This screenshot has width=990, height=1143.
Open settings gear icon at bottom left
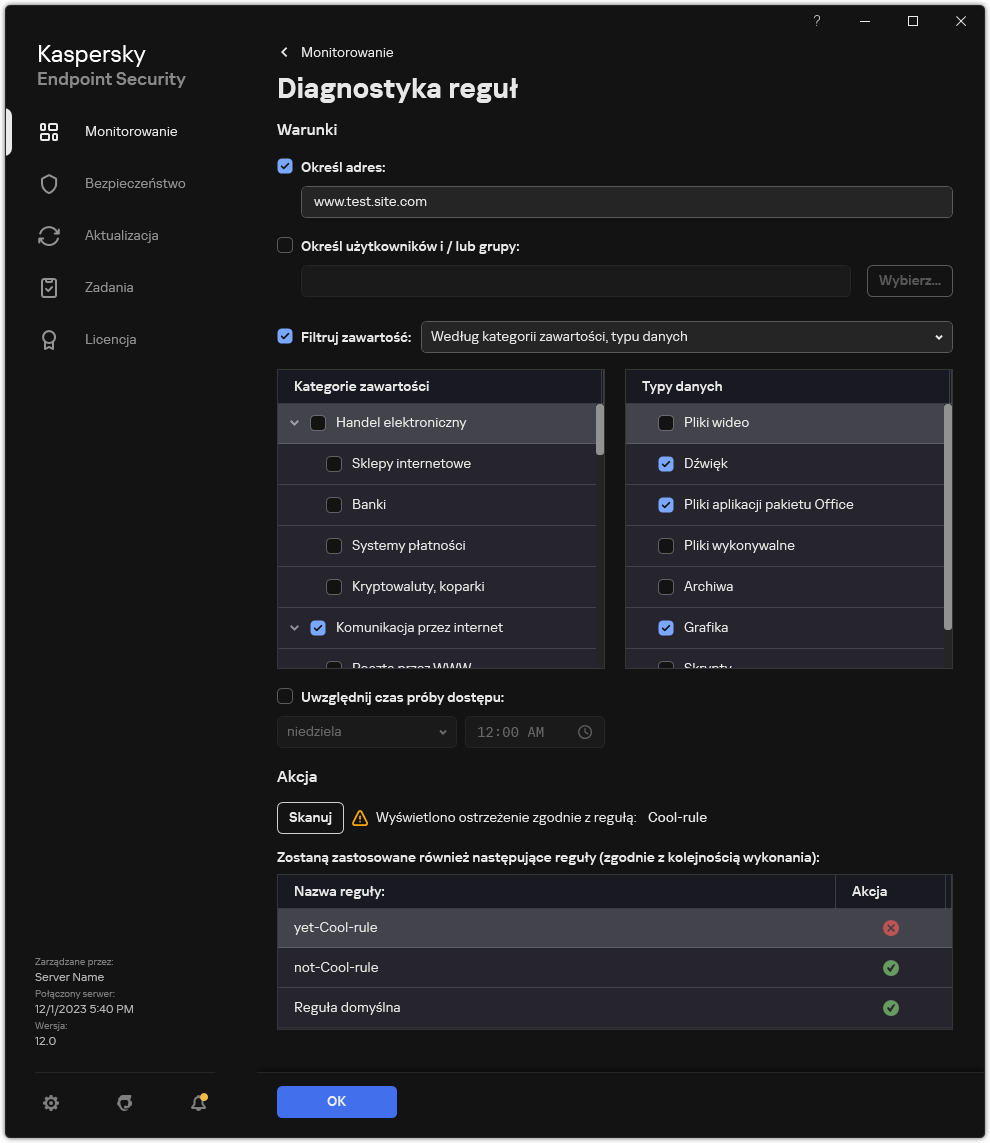pos(51,1103)
